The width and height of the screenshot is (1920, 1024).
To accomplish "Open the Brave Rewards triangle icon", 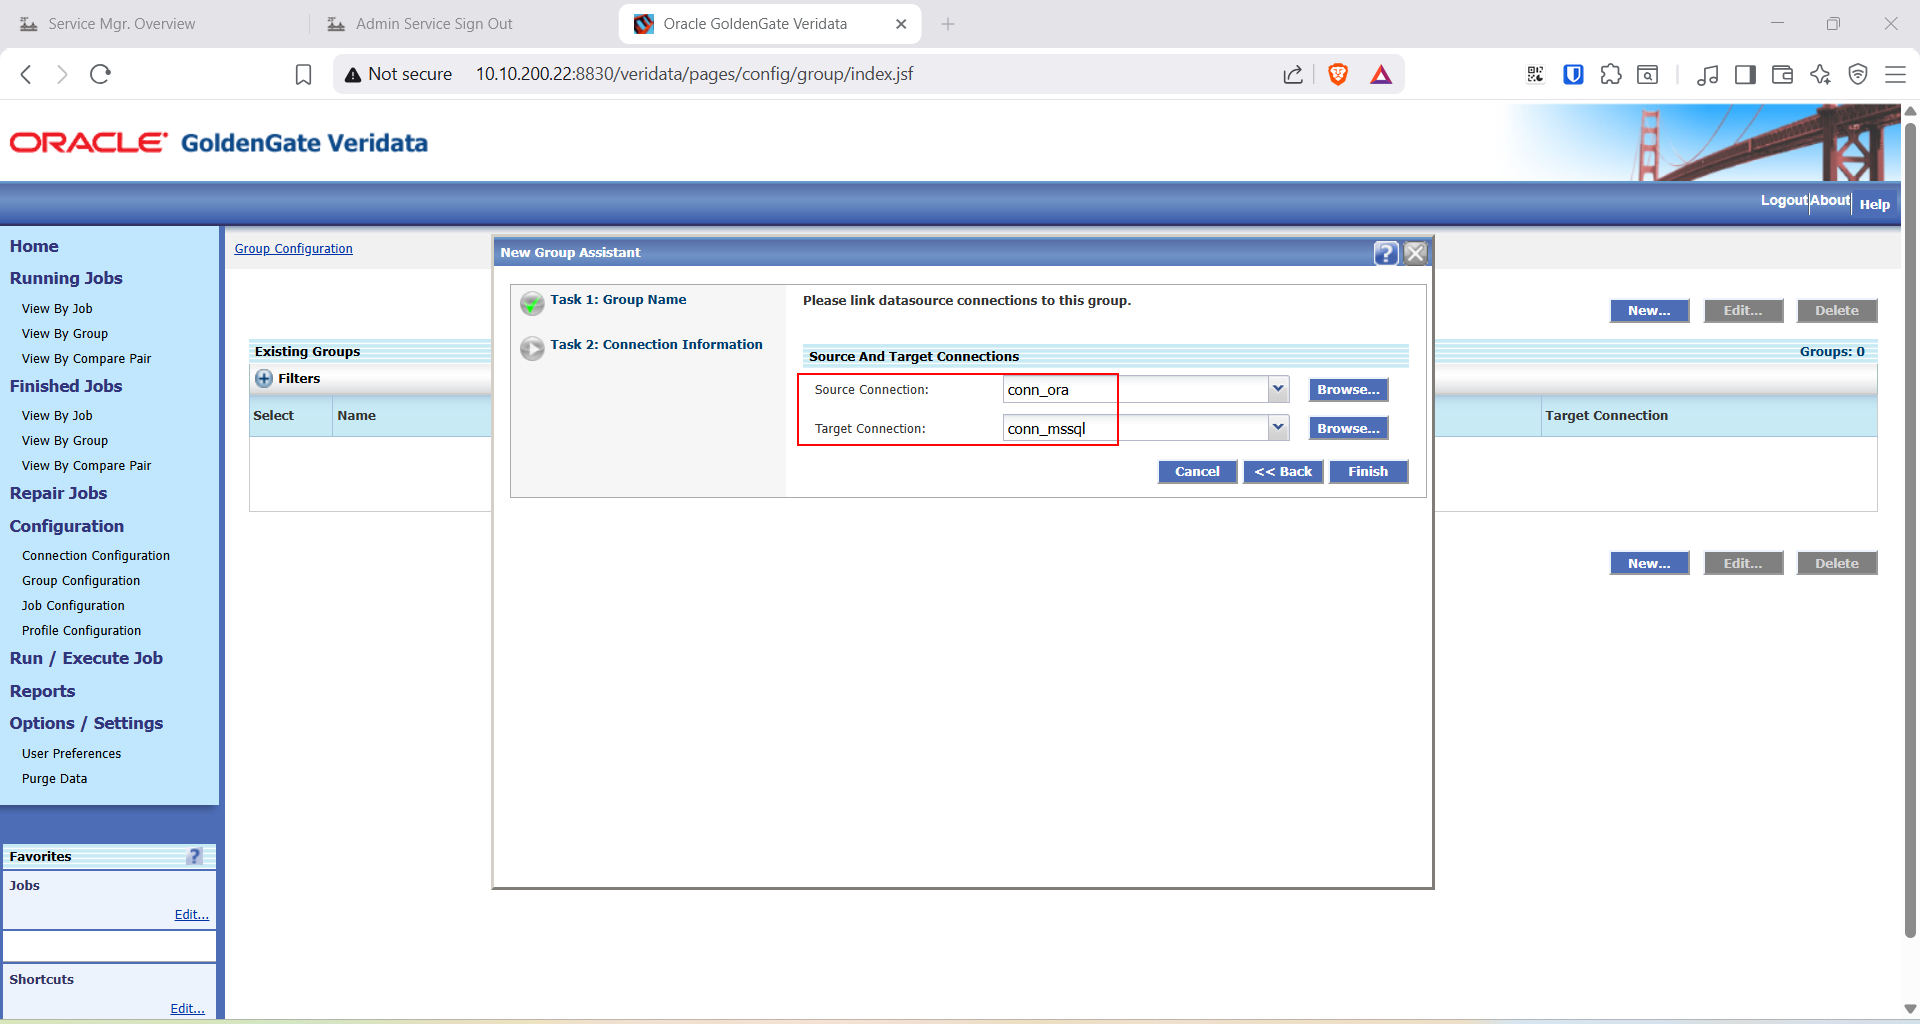I will (1381, 74).
